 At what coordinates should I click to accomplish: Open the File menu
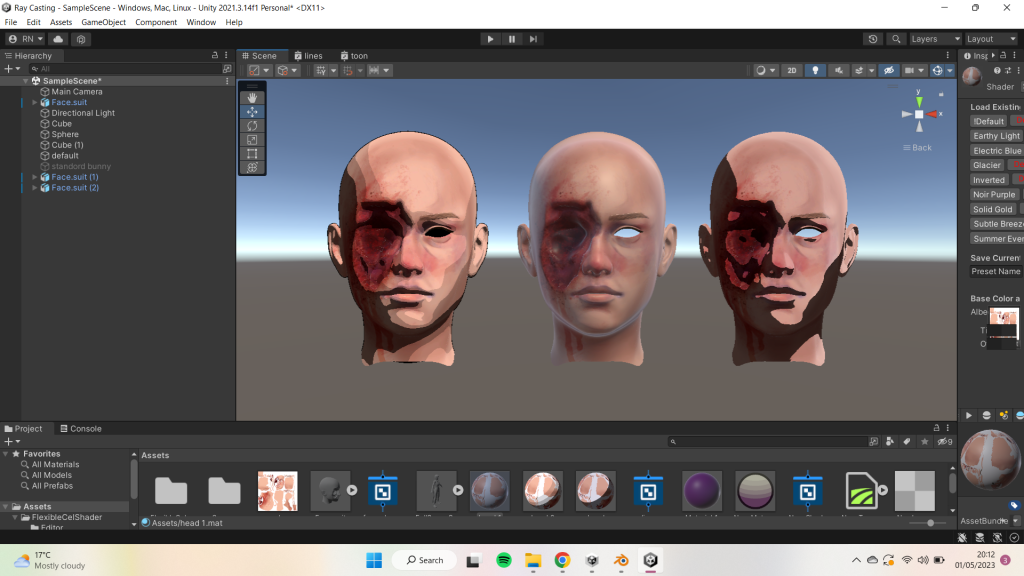(x=11, y=22)
